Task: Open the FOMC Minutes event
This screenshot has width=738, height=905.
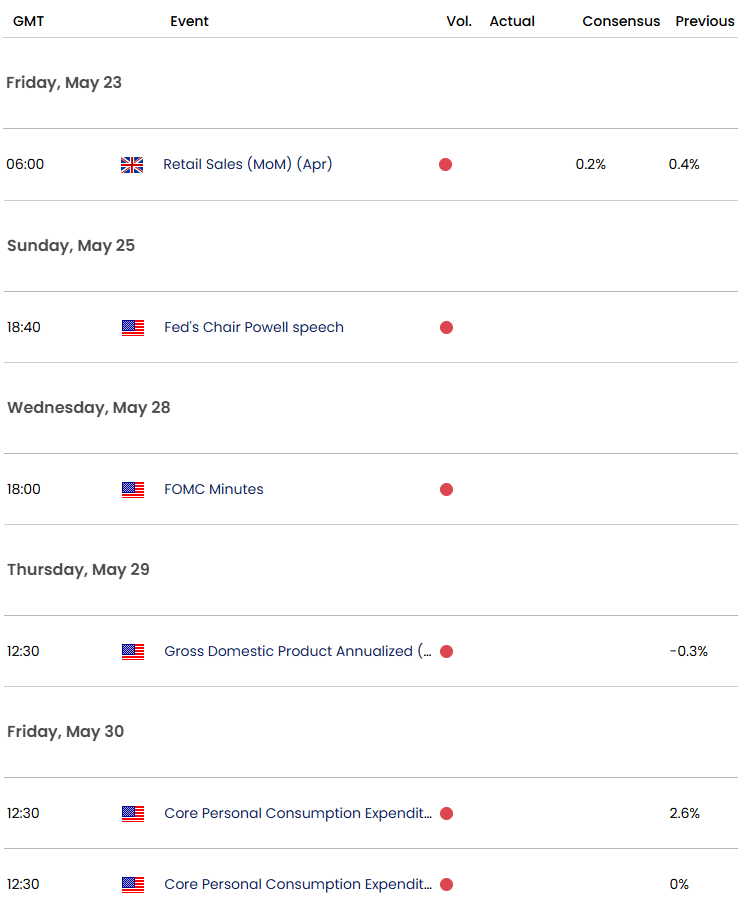Action: click(x=213, y=489)
